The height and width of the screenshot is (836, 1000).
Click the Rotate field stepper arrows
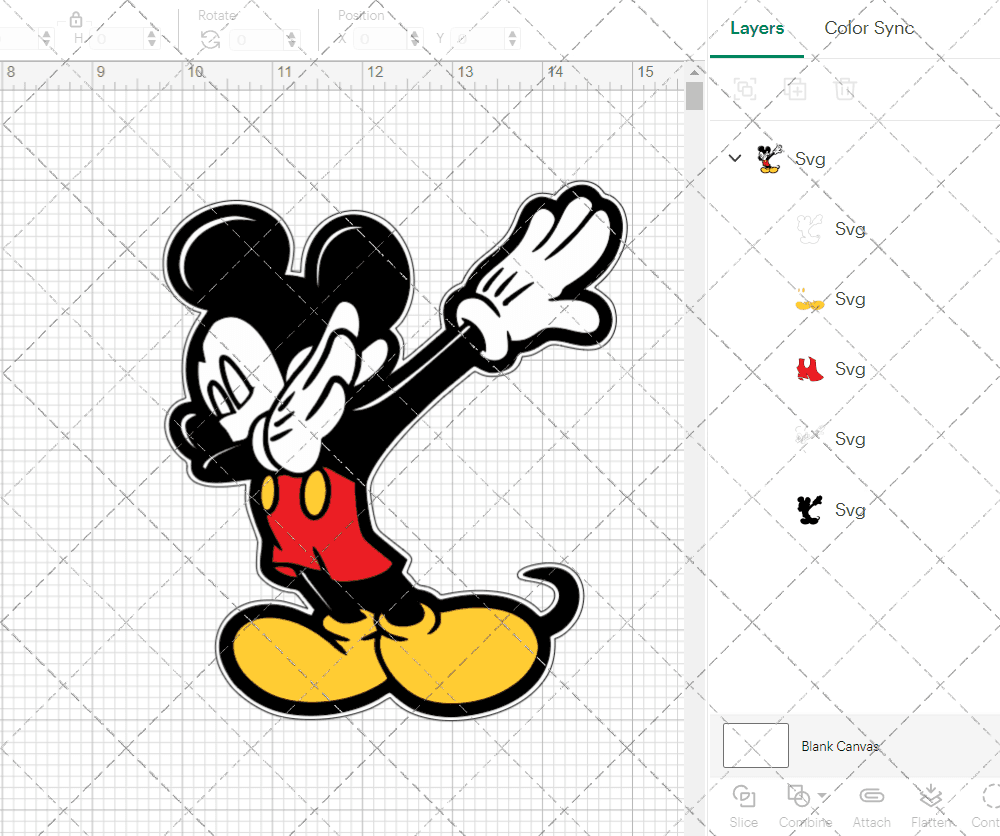[292, 40]
